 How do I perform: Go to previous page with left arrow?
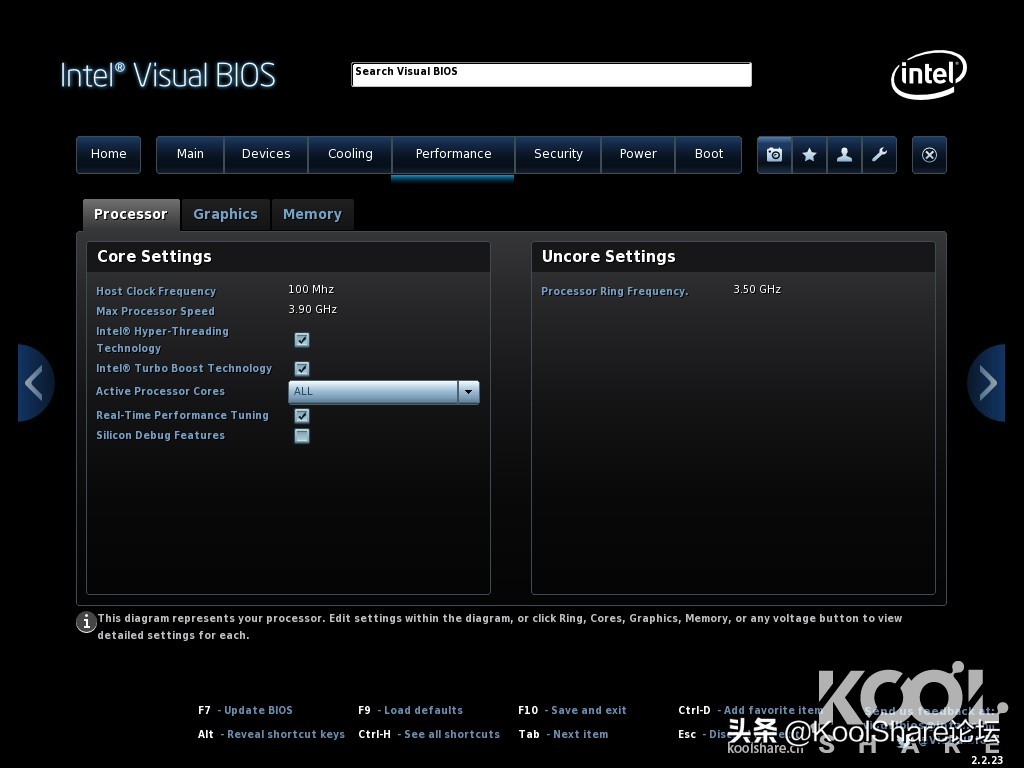coord(35,383)
